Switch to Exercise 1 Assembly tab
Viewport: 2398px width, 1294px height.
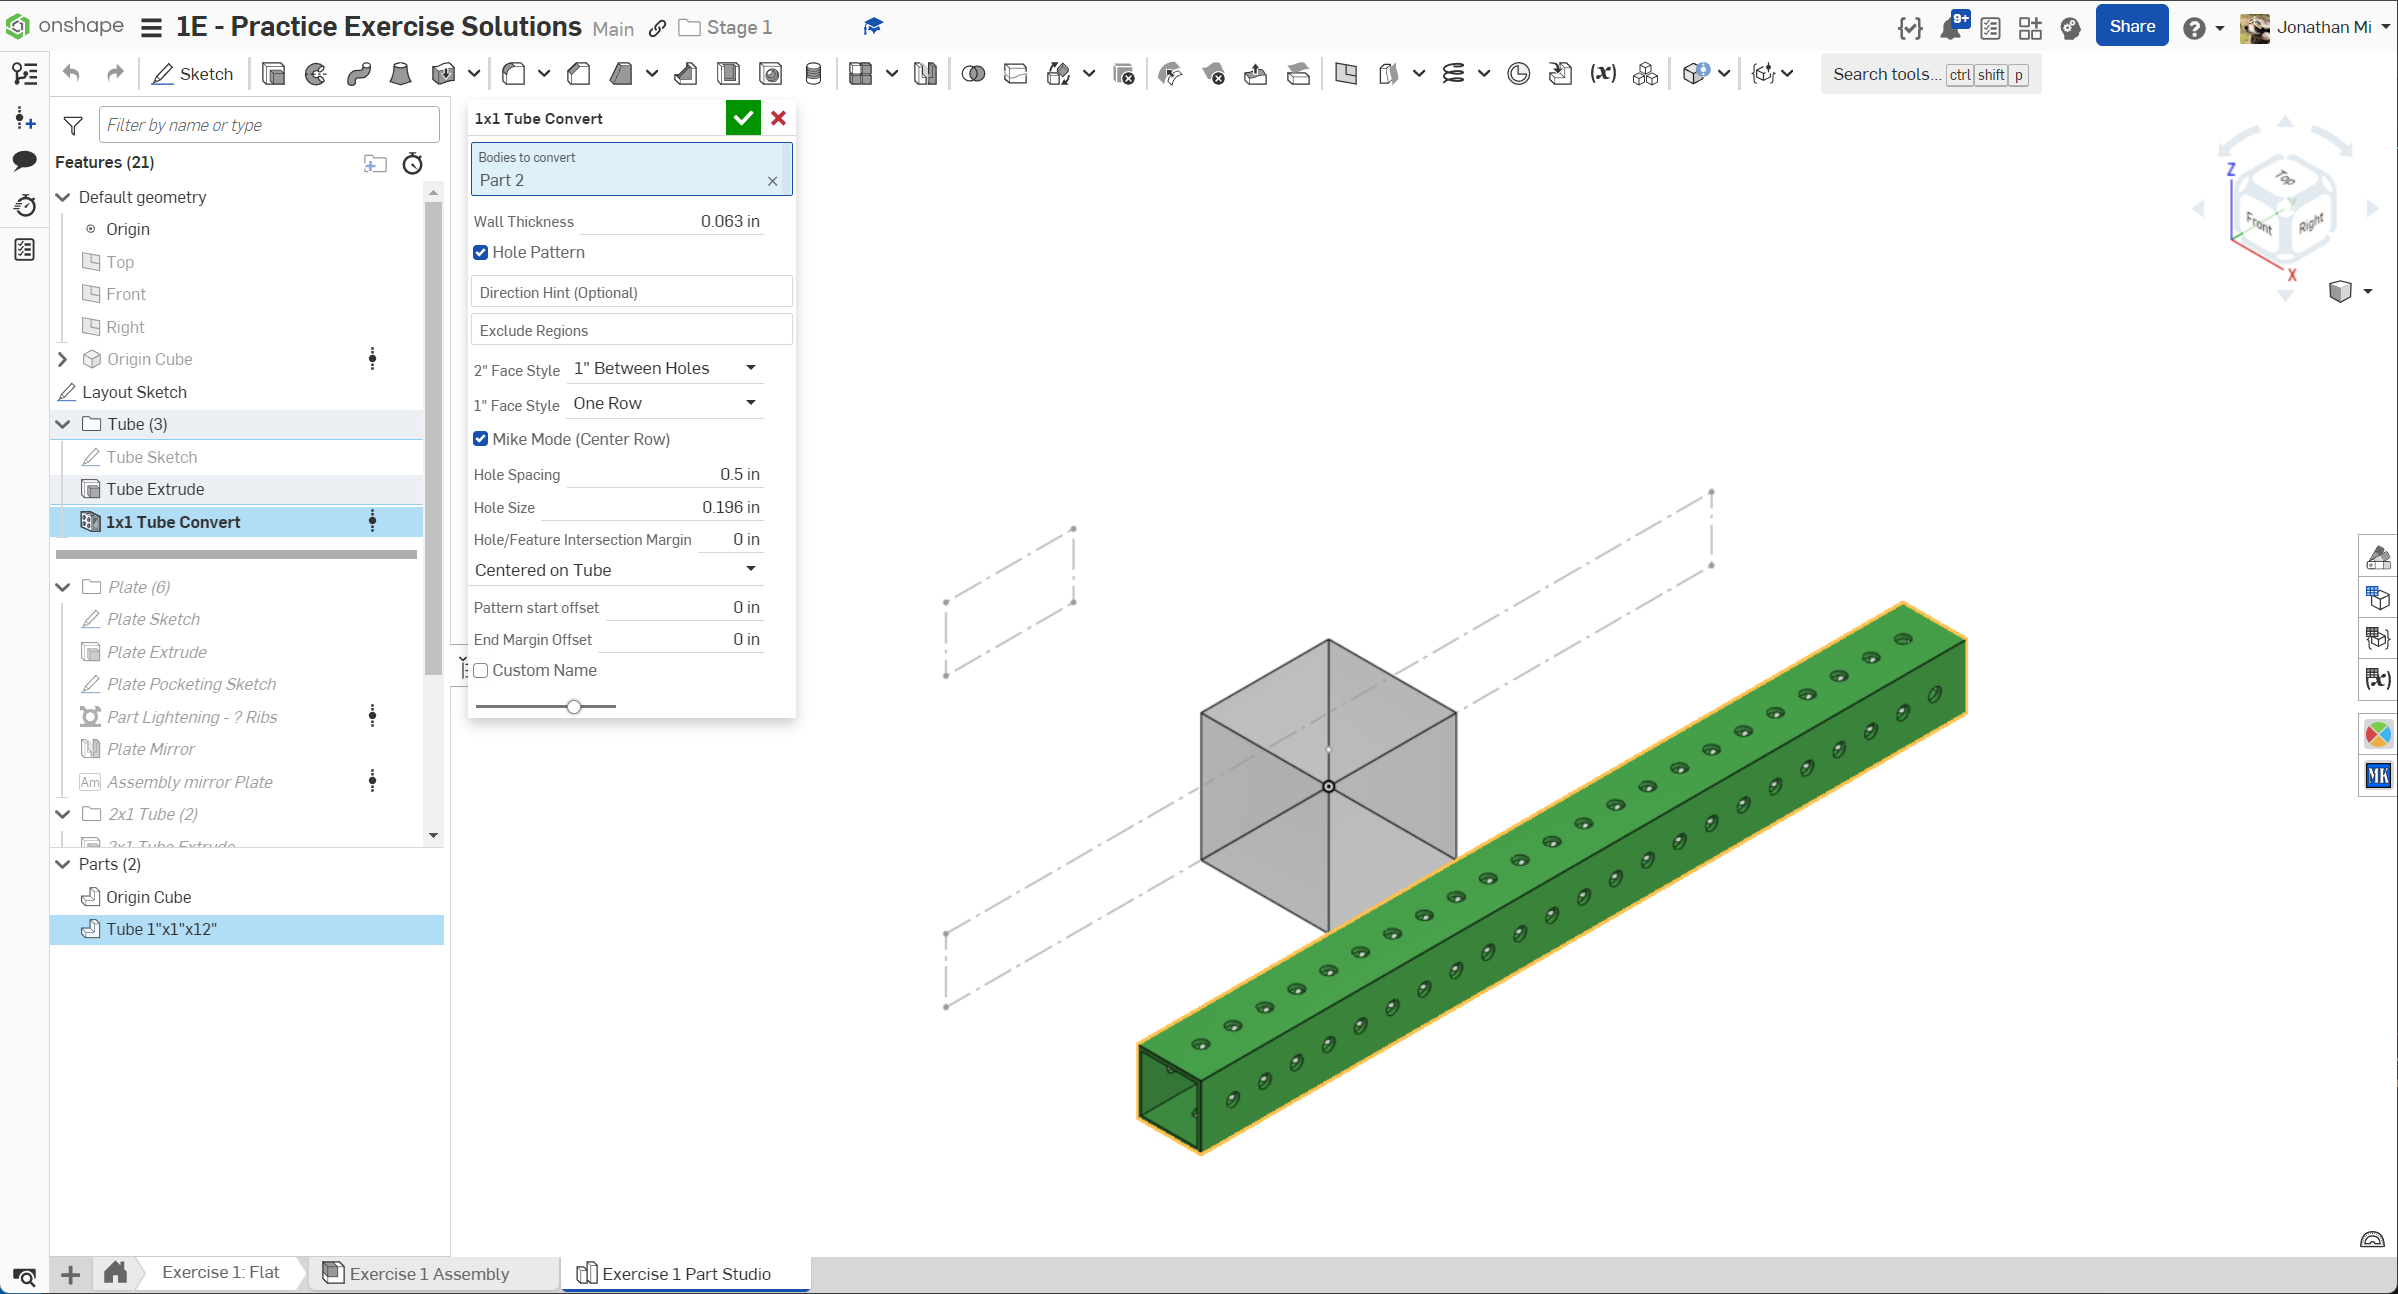tap(429, 1273)
